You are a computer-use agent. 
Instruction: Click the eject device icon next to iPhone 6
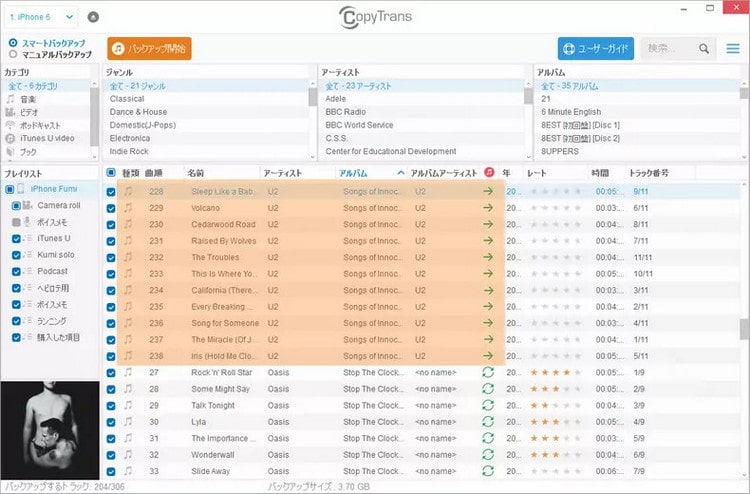coord(93,17)
